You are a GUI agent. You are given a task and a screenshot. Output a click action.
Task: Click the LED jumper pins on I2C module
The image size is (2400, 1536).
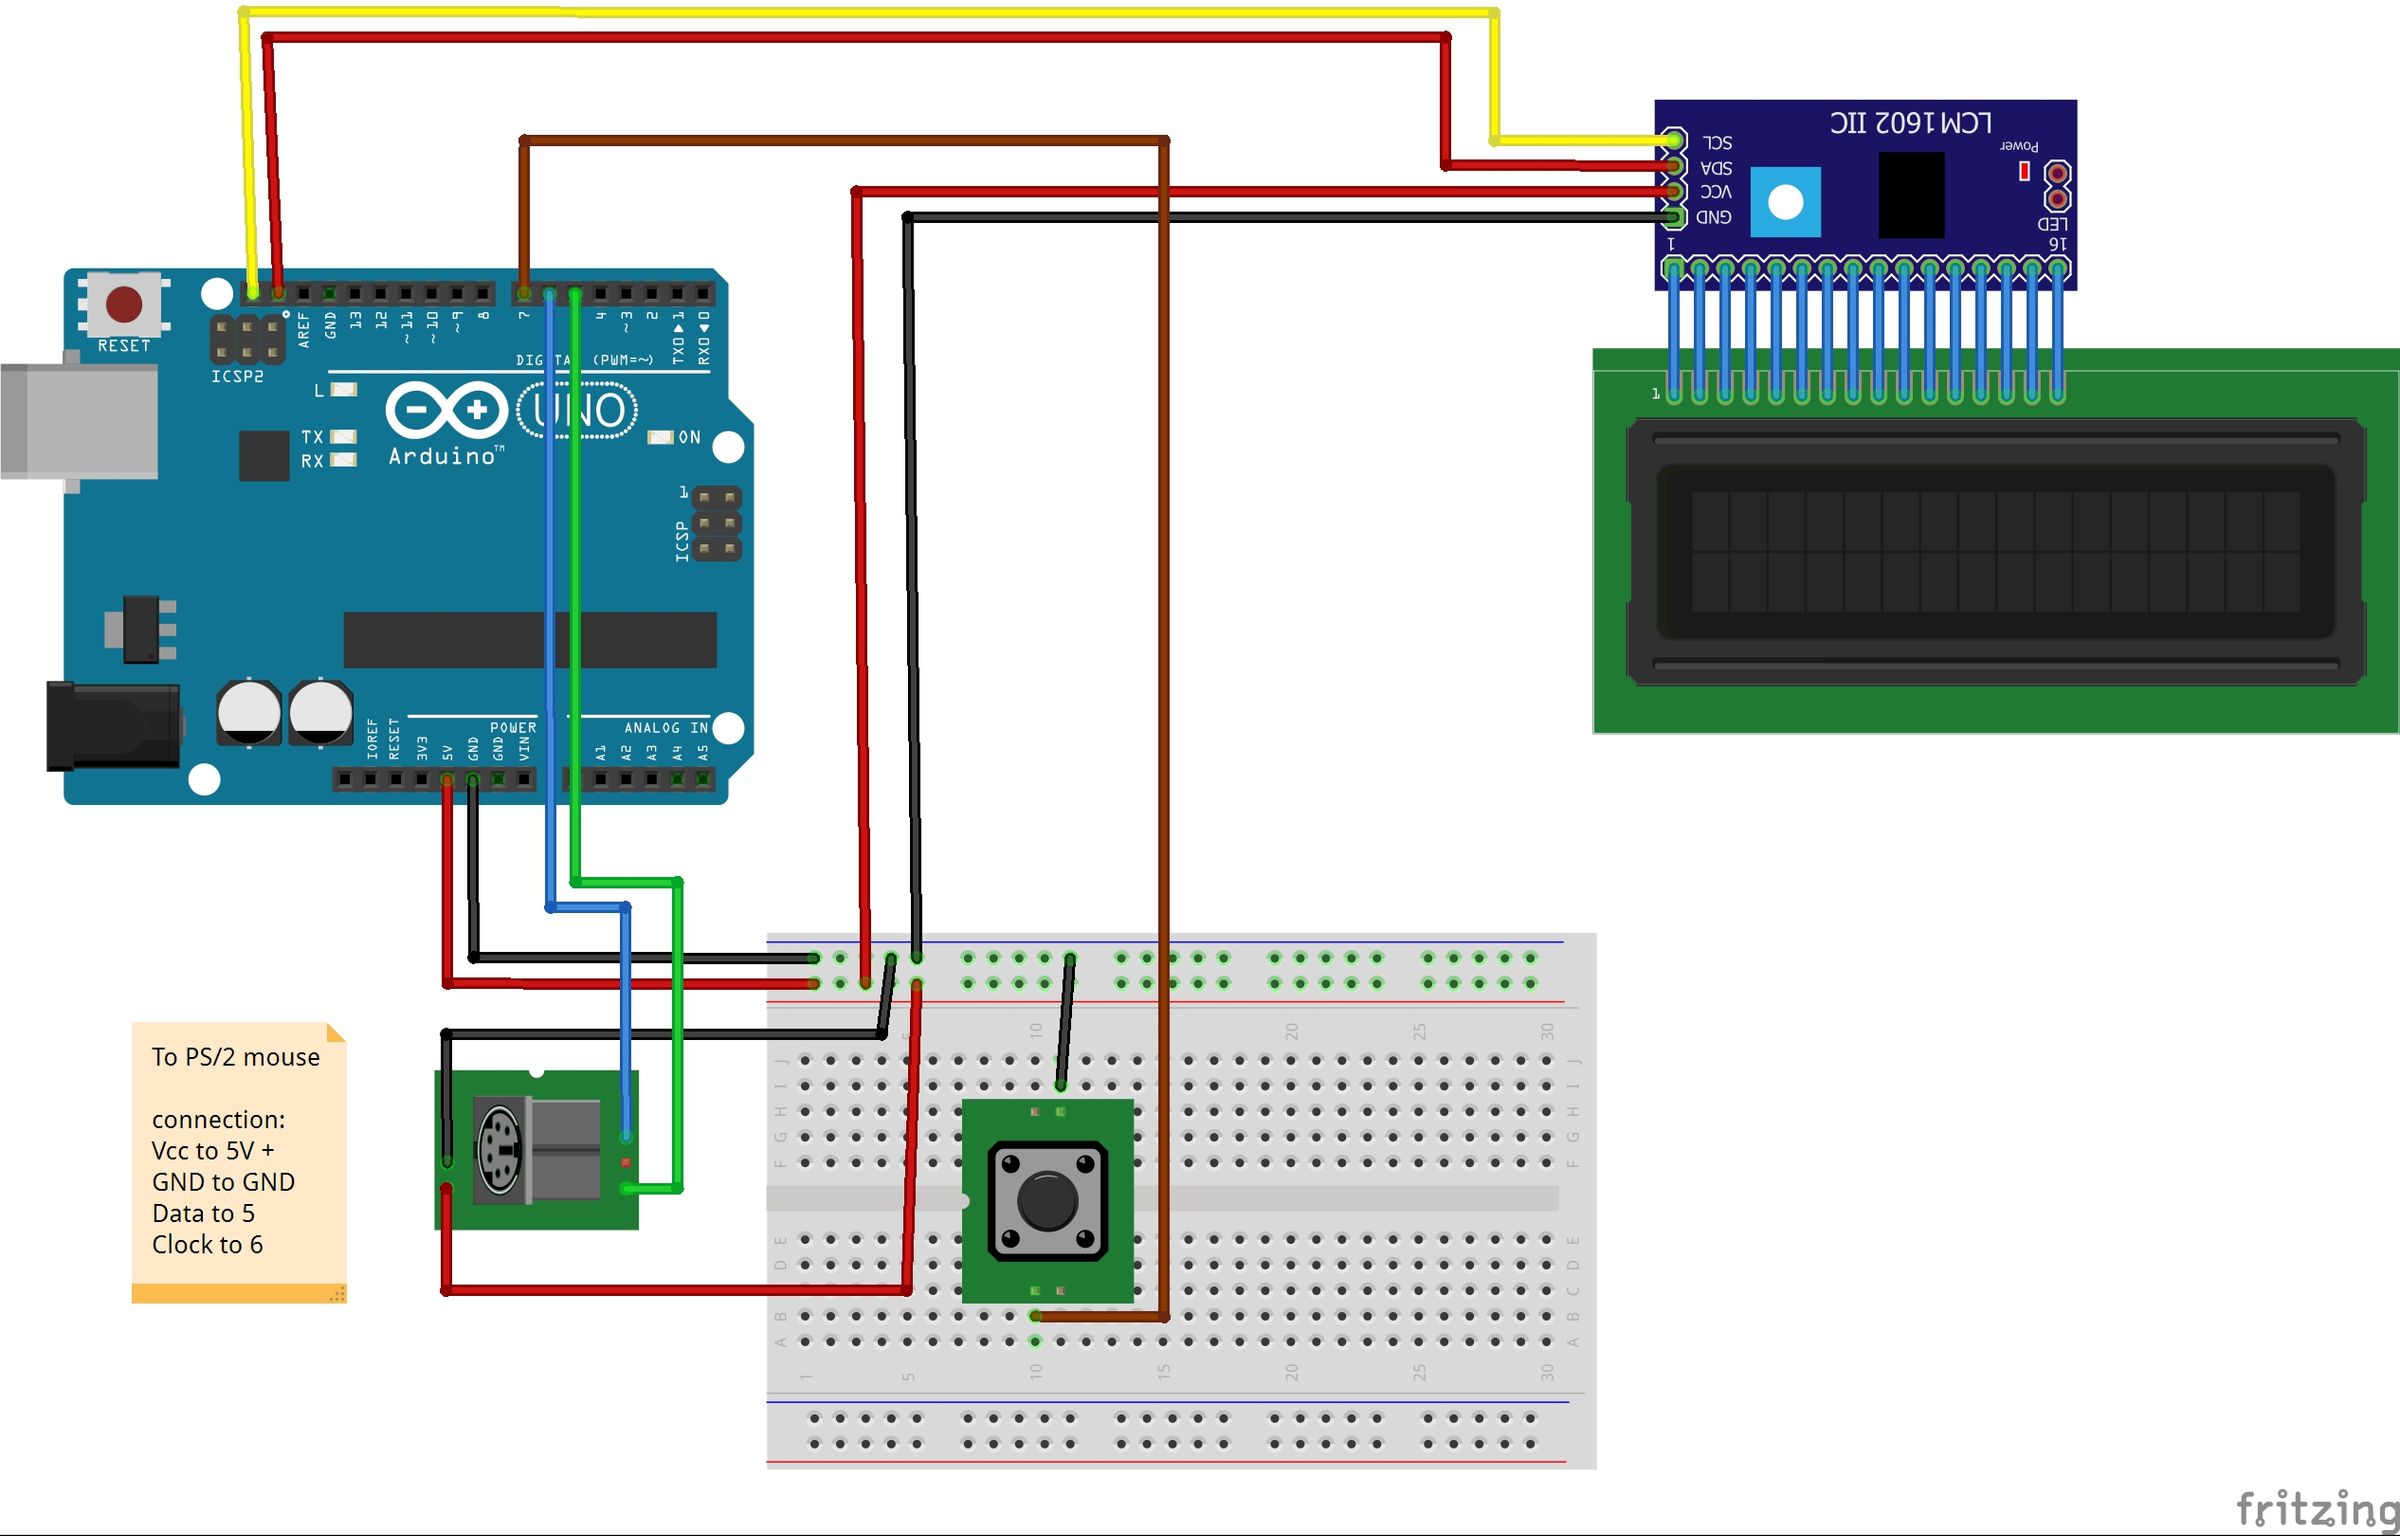pyautogui.click(x=2057, y=186)
